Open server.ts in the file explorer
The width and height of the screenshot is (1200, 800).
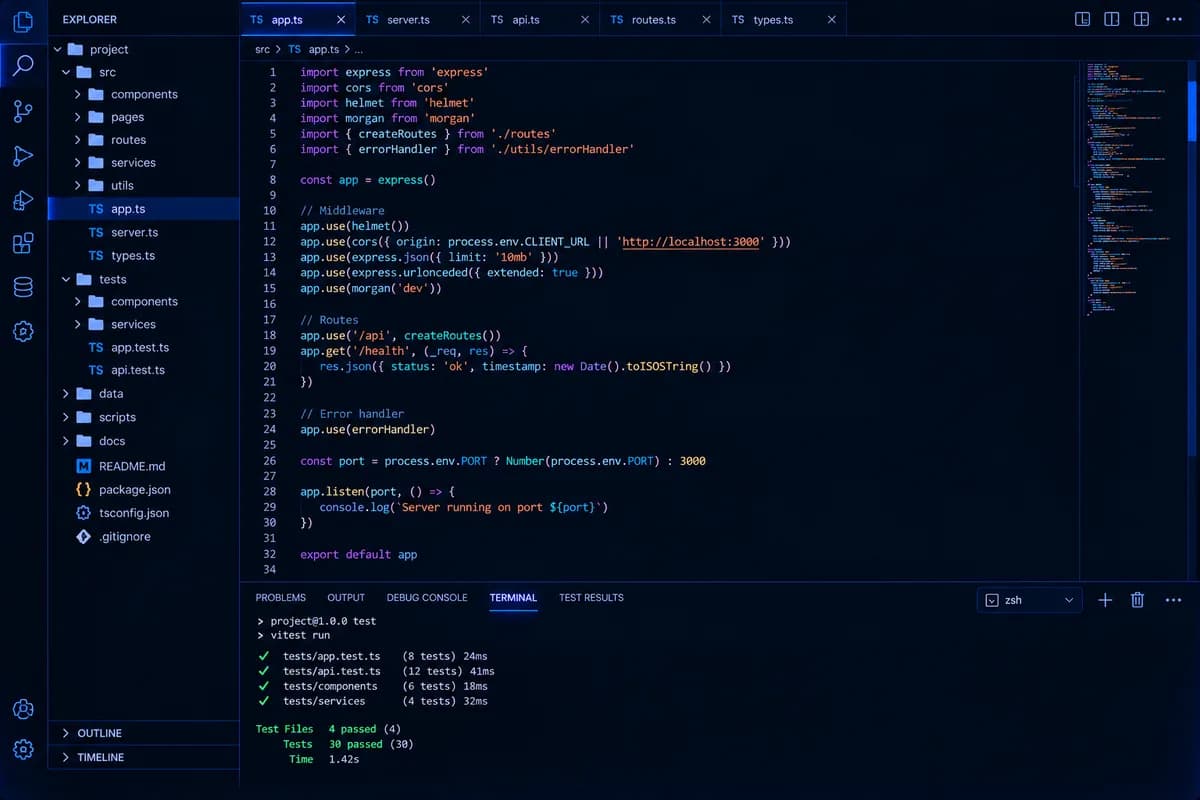pos(143,232)
